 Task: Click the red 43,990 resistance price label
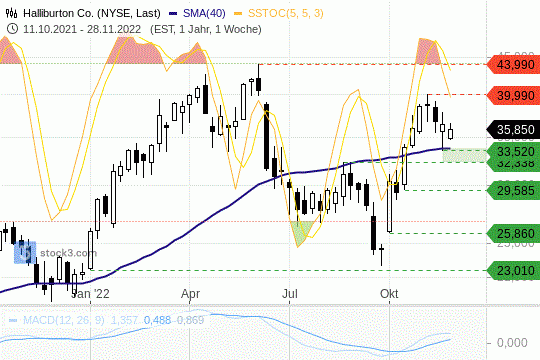tap(513, 64)
